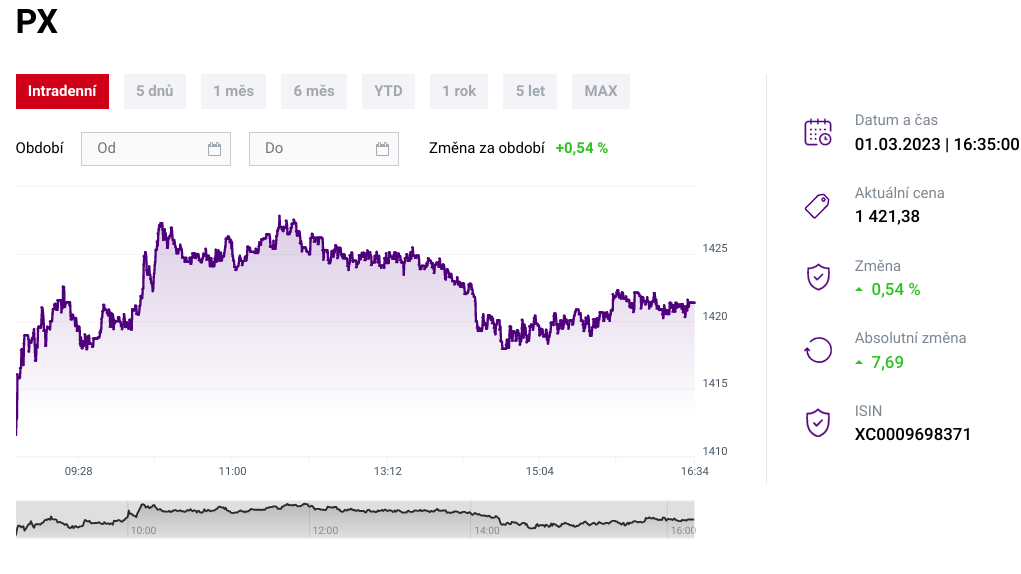Show the MAX time range
The image size is (1021, 574).
tap(601, 91)
